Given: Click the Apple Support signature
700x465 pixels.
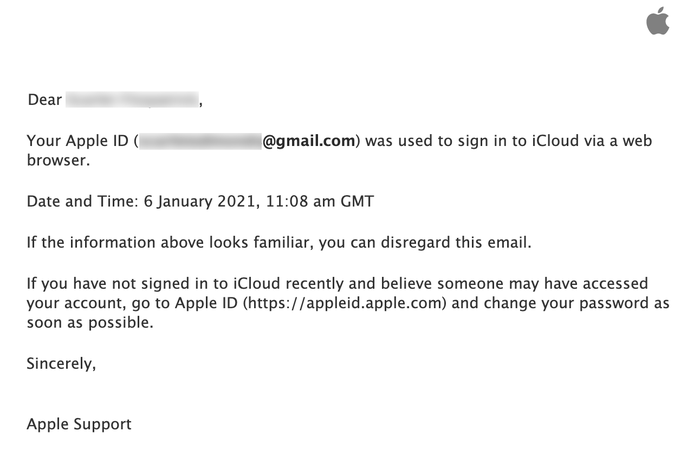Looking at the screenshot, I should tap(79, 424).
